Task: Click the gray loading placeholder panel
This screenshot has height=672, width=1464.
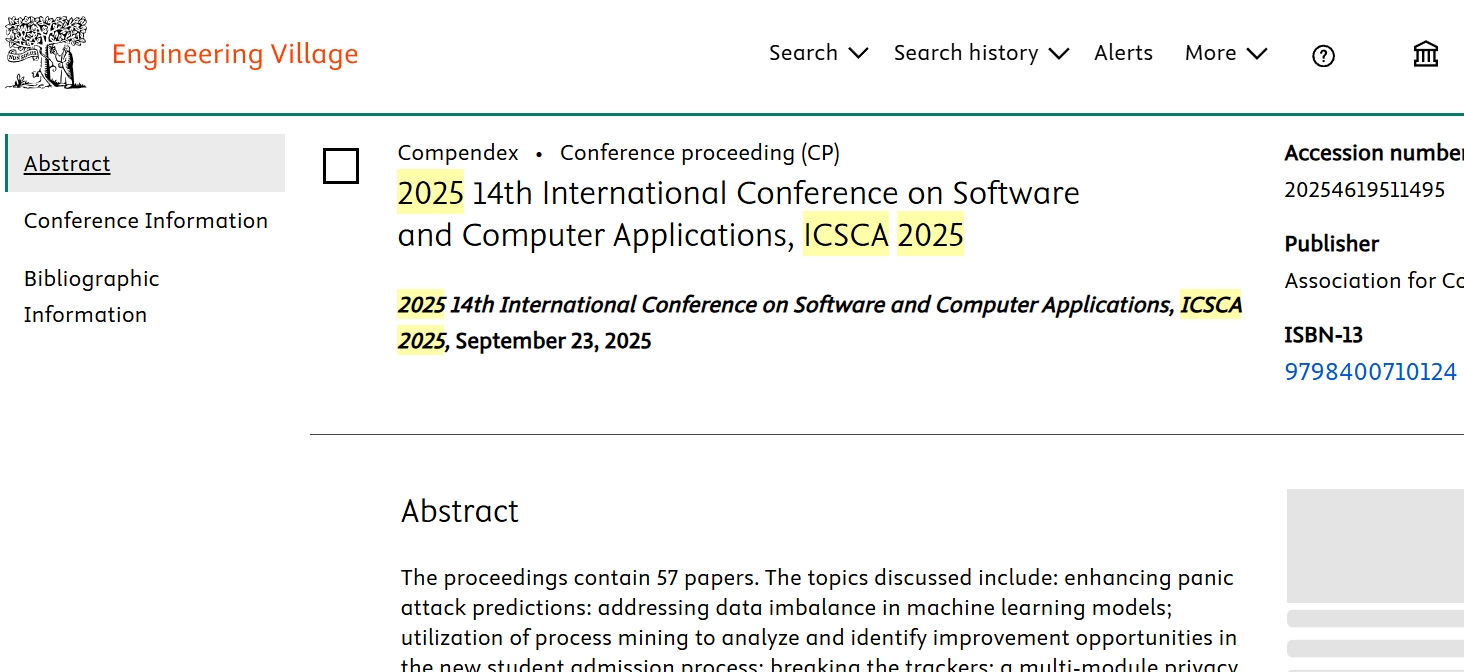Action: [x=1374, y=545]
